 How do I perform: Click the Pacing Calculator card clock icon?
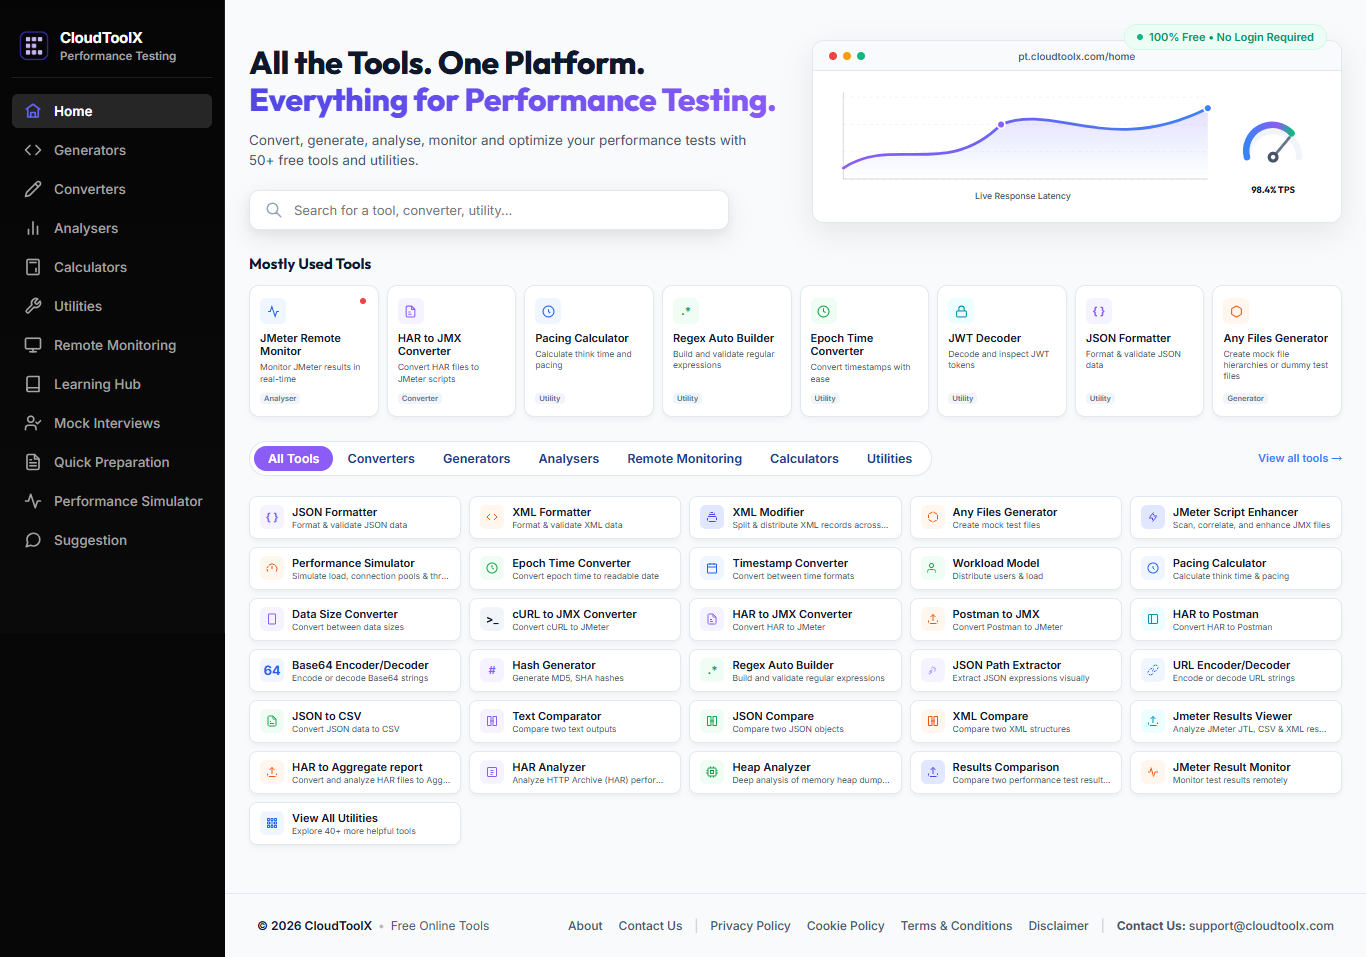pyautogui.click(x=548, y=311)
